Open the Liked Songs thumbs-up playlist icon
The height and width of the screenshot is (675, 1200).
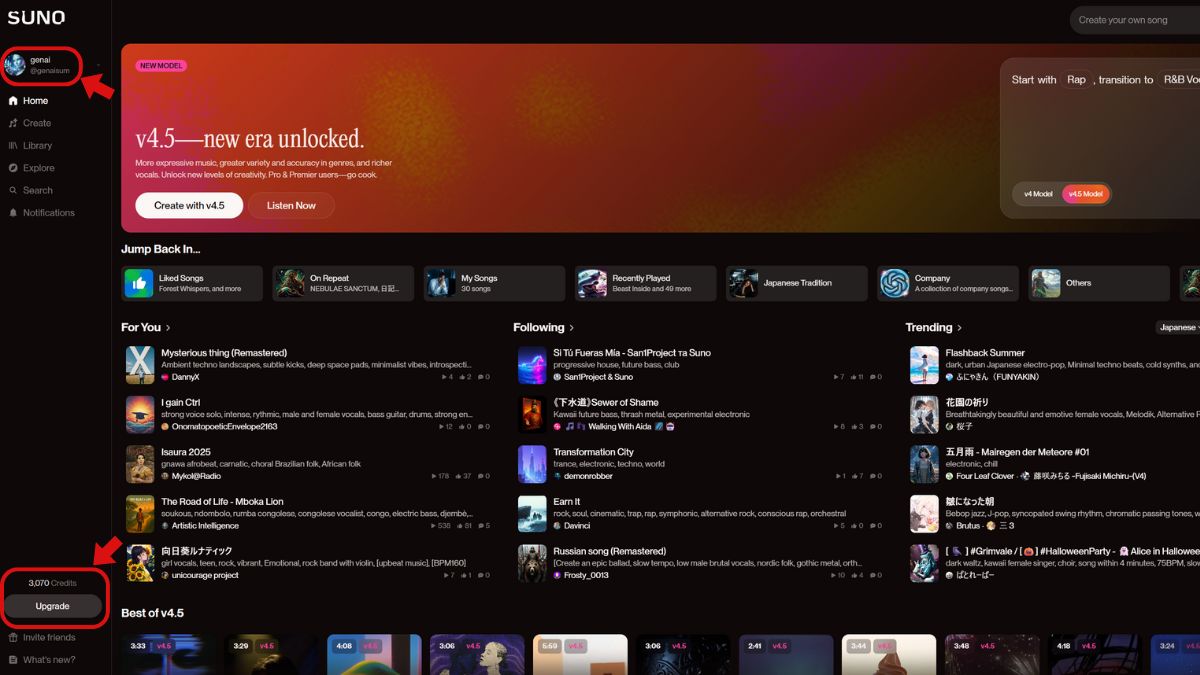139,284
